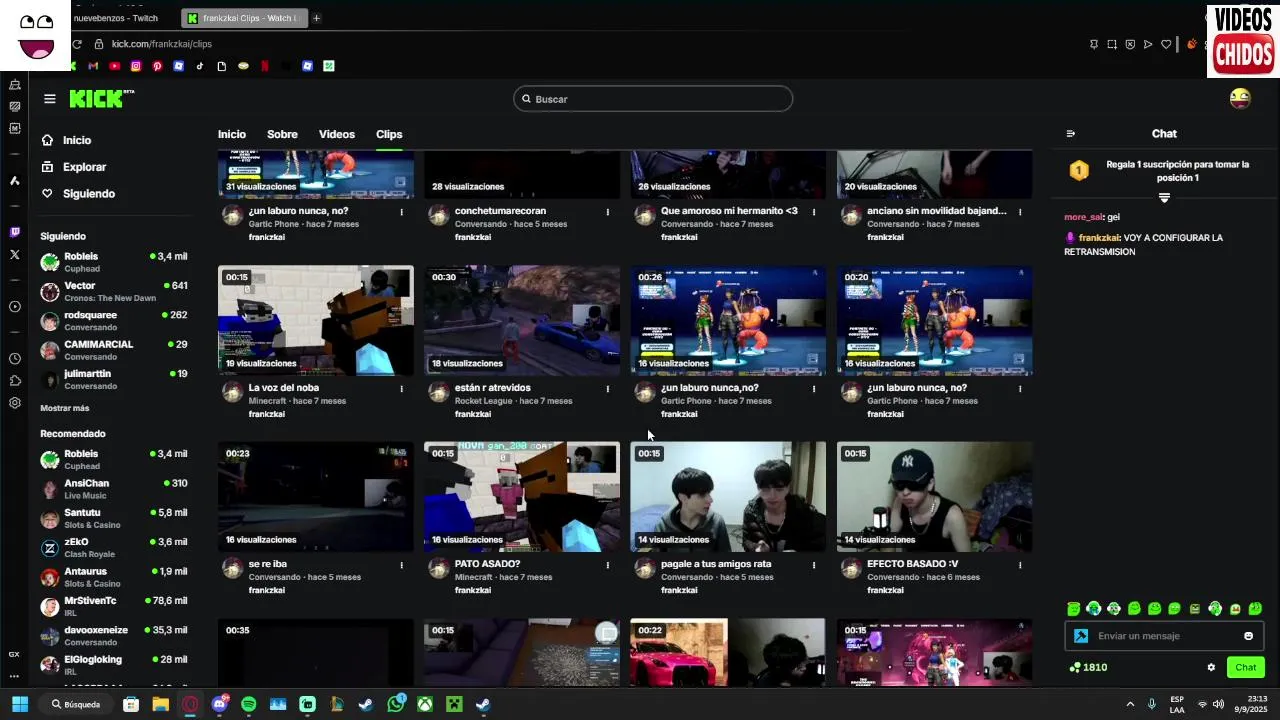The image size is (1280, 720).
Task: Open X (Twitter) from the browser sidebar
Action: [14, 255]
